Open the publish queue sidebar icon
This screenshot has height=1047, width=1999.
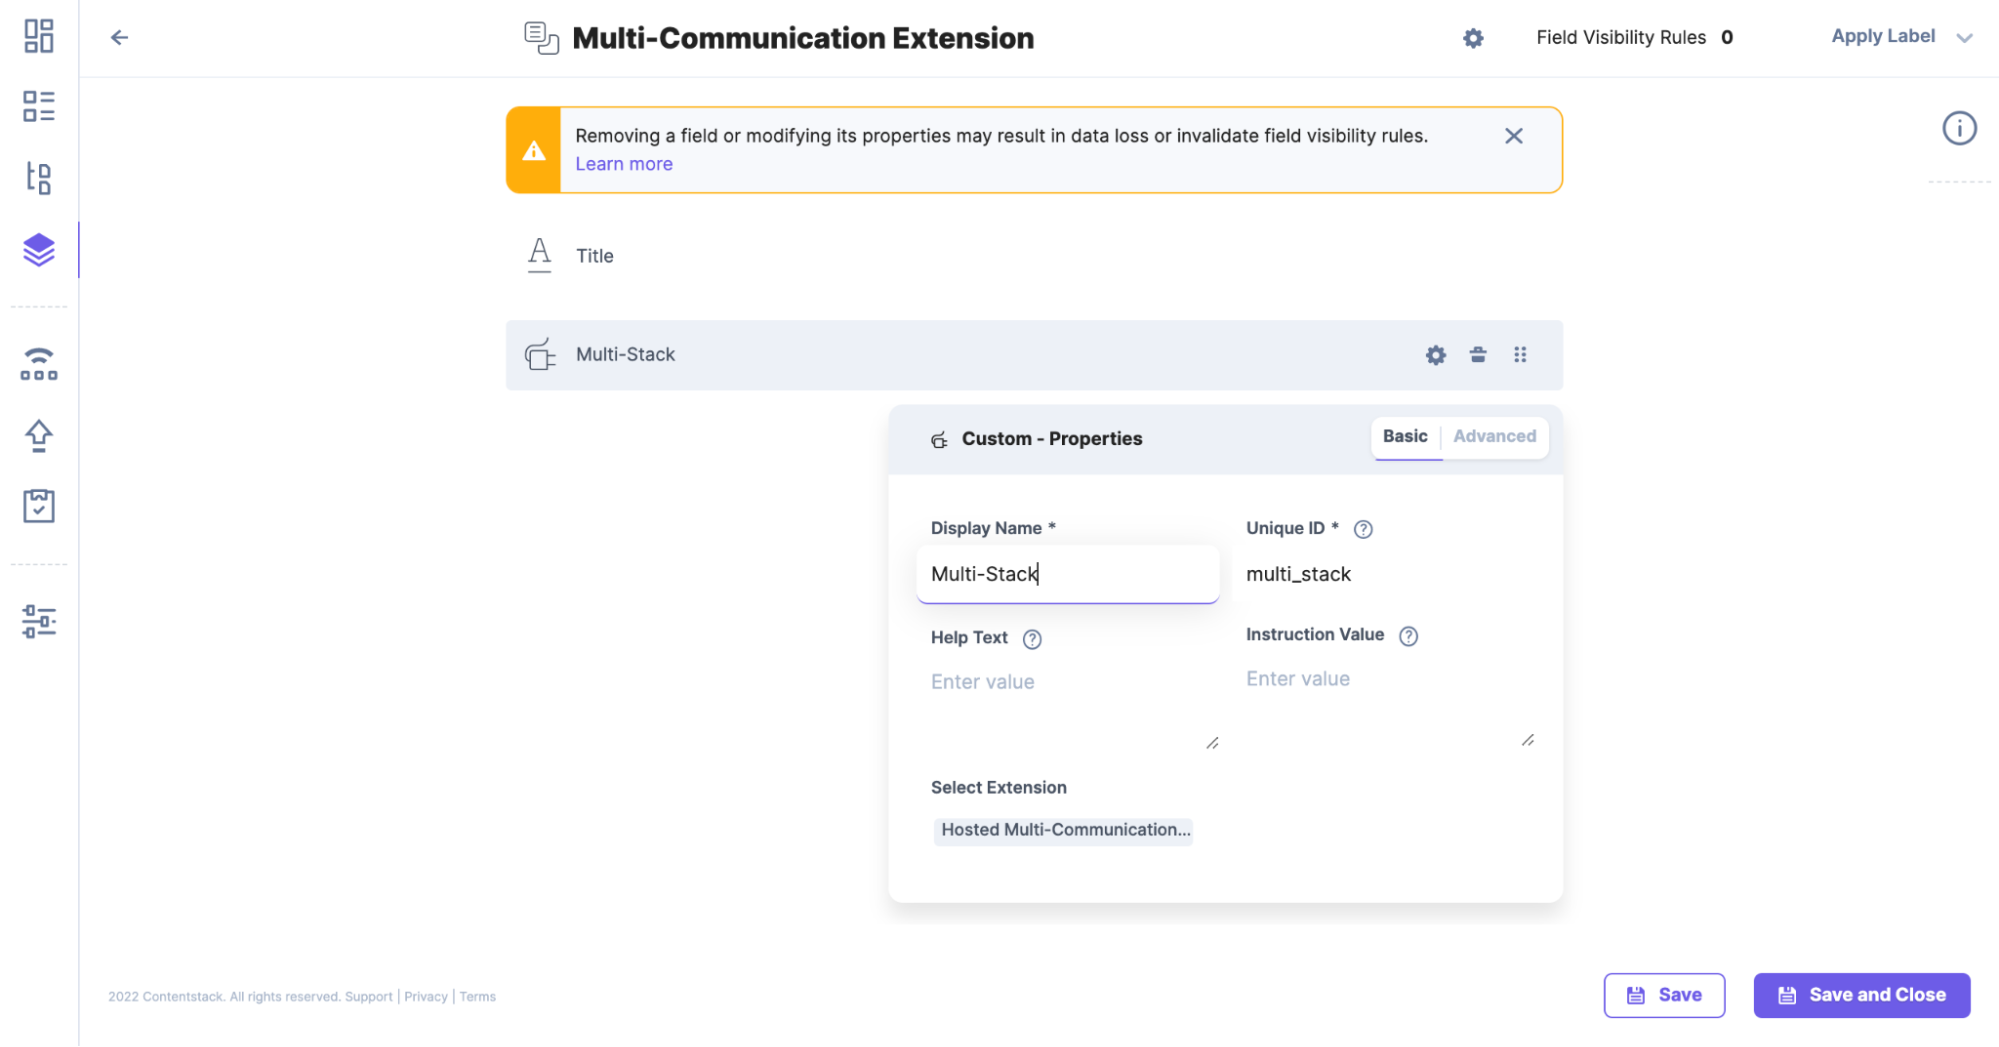(x=38, y=364)
